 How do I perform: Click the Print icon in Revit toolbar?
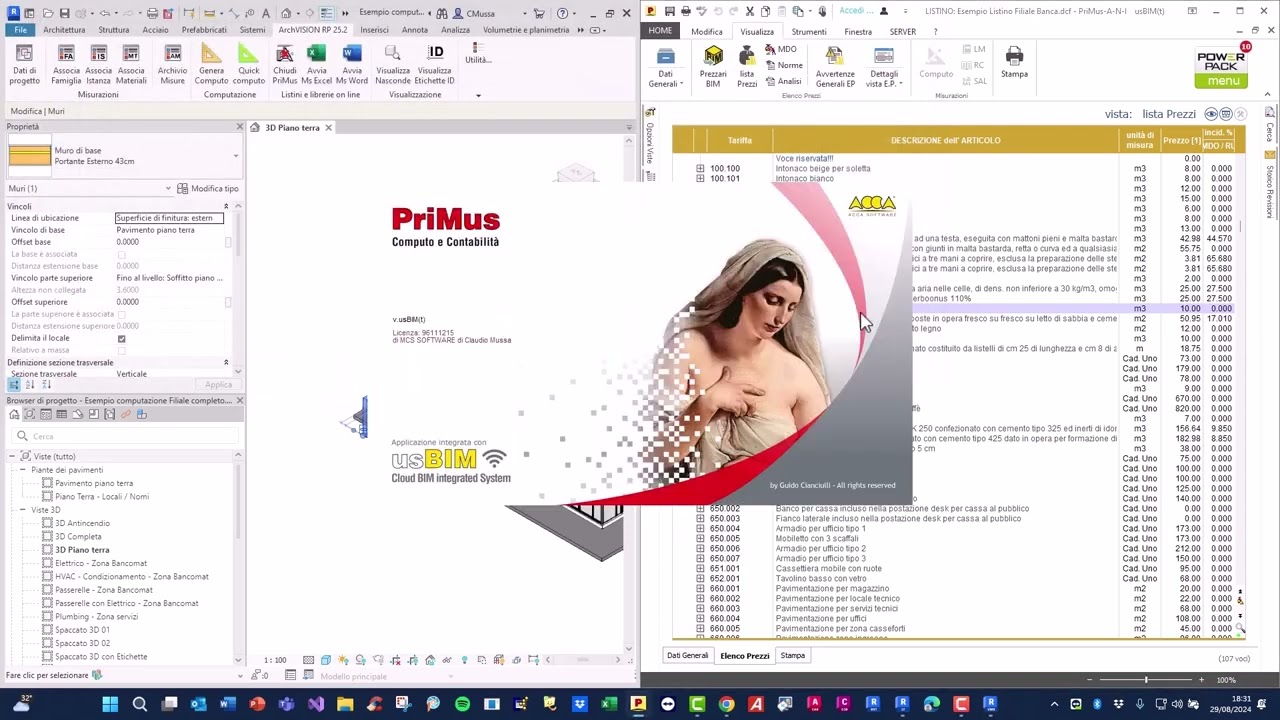pos(153,13)
